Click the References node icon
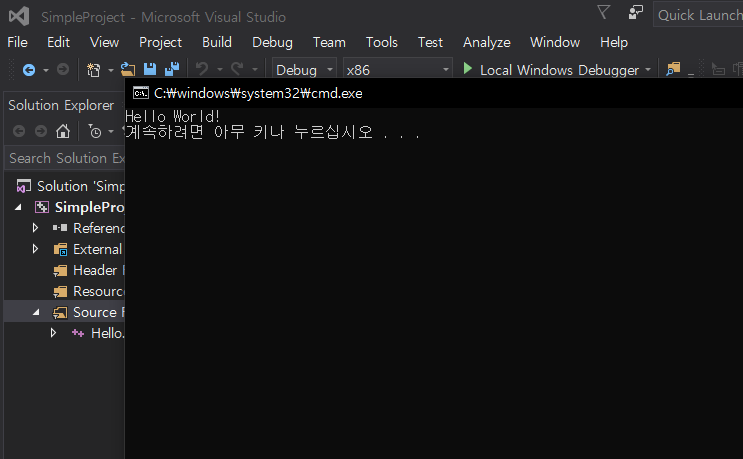This screenshot has height=459, width=743. (x=60, y=228)
